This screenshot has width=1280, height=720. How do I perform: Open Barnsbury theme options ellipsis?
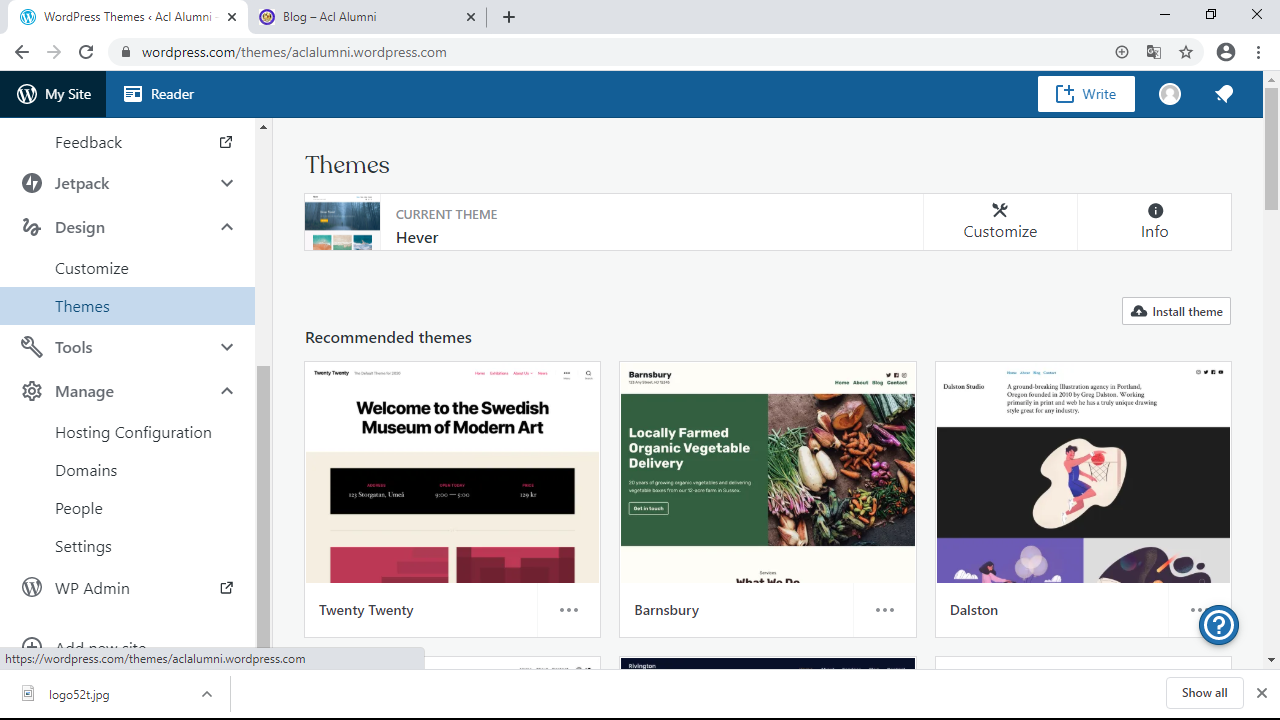(x=885, y=610)
